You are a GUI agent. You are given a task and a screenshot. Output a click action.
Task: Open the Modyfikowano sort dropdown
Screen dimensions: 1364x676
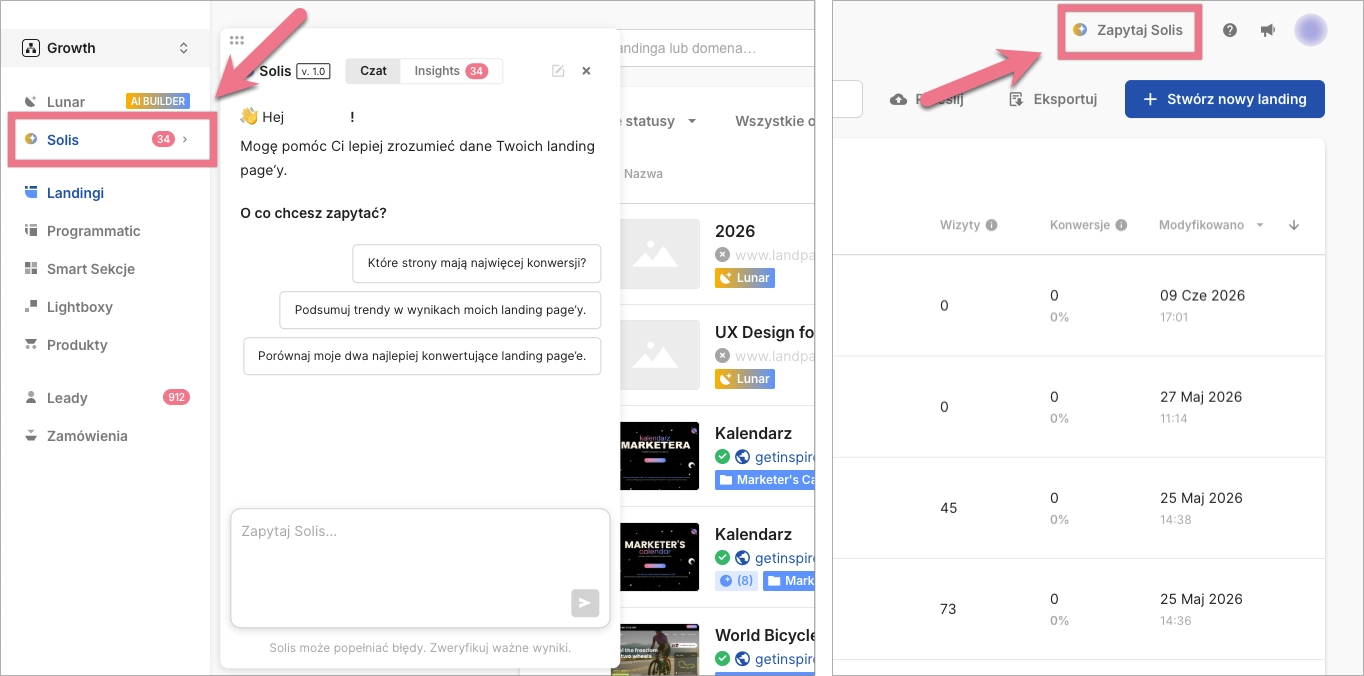coord(1212,225)
